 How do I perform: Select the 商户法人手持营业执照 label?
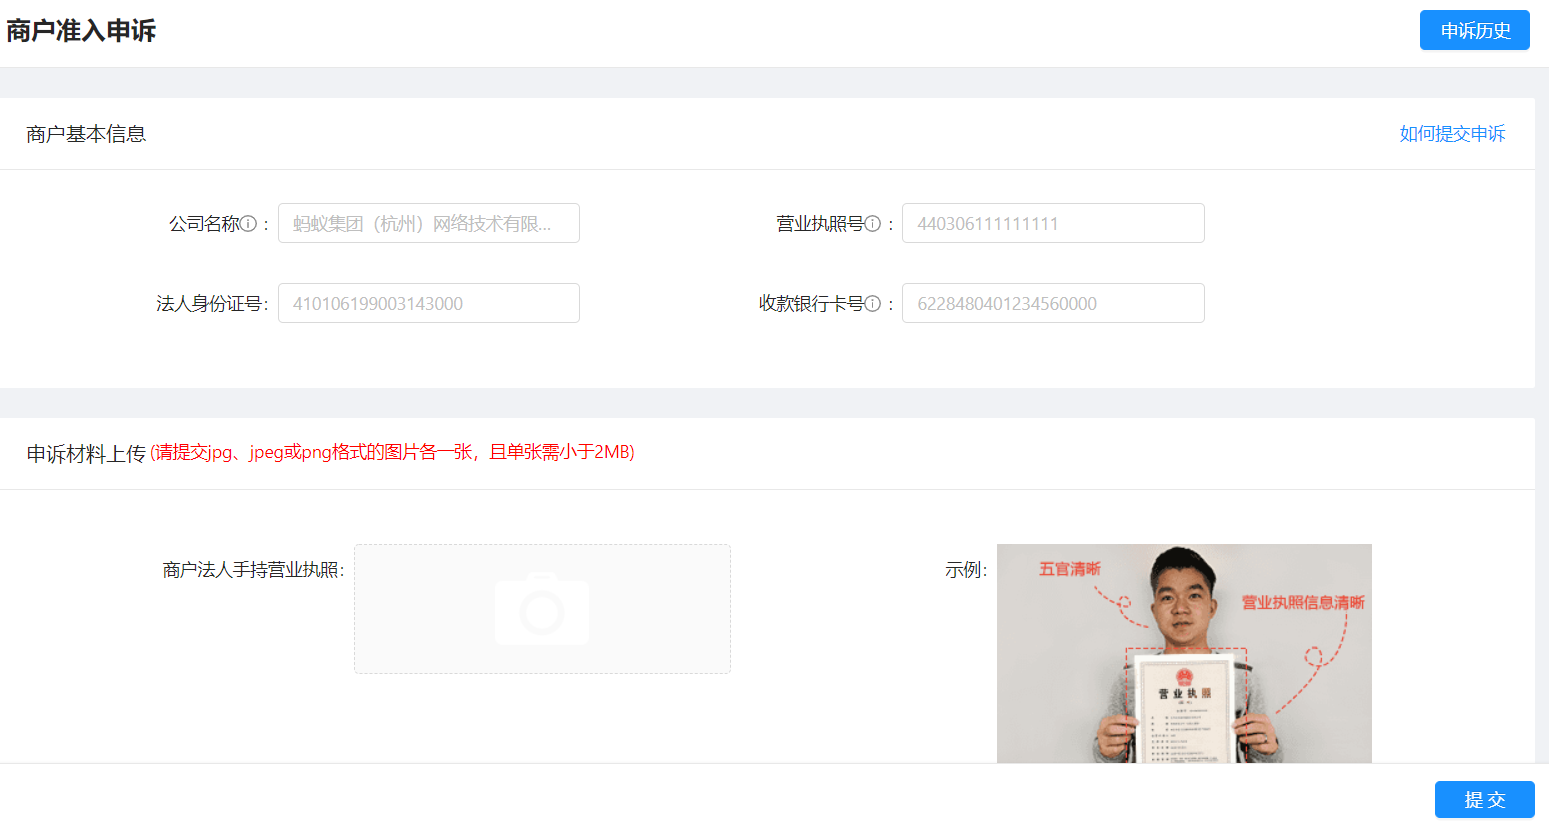[253, 570]
